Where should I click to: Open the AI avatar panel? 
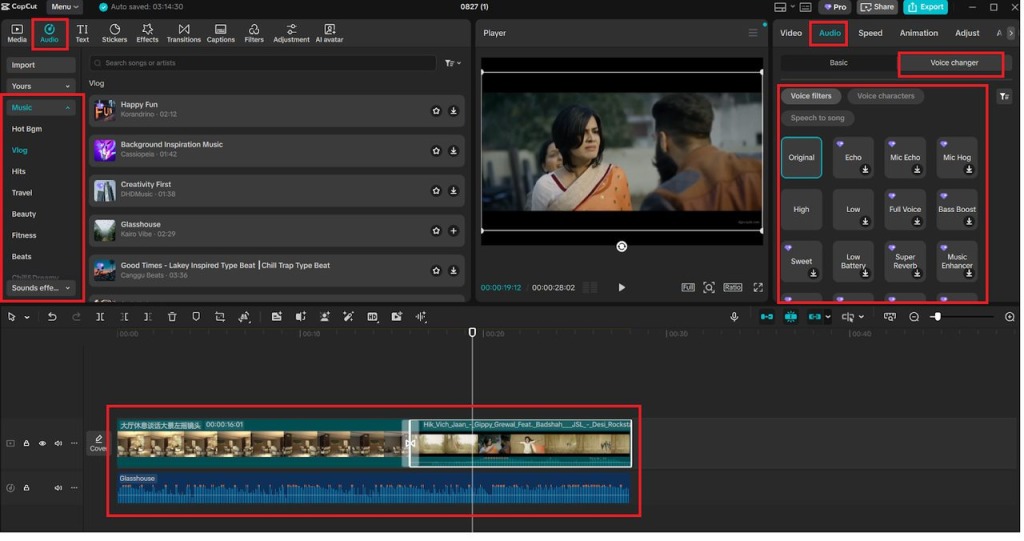(x=329, y=33)
